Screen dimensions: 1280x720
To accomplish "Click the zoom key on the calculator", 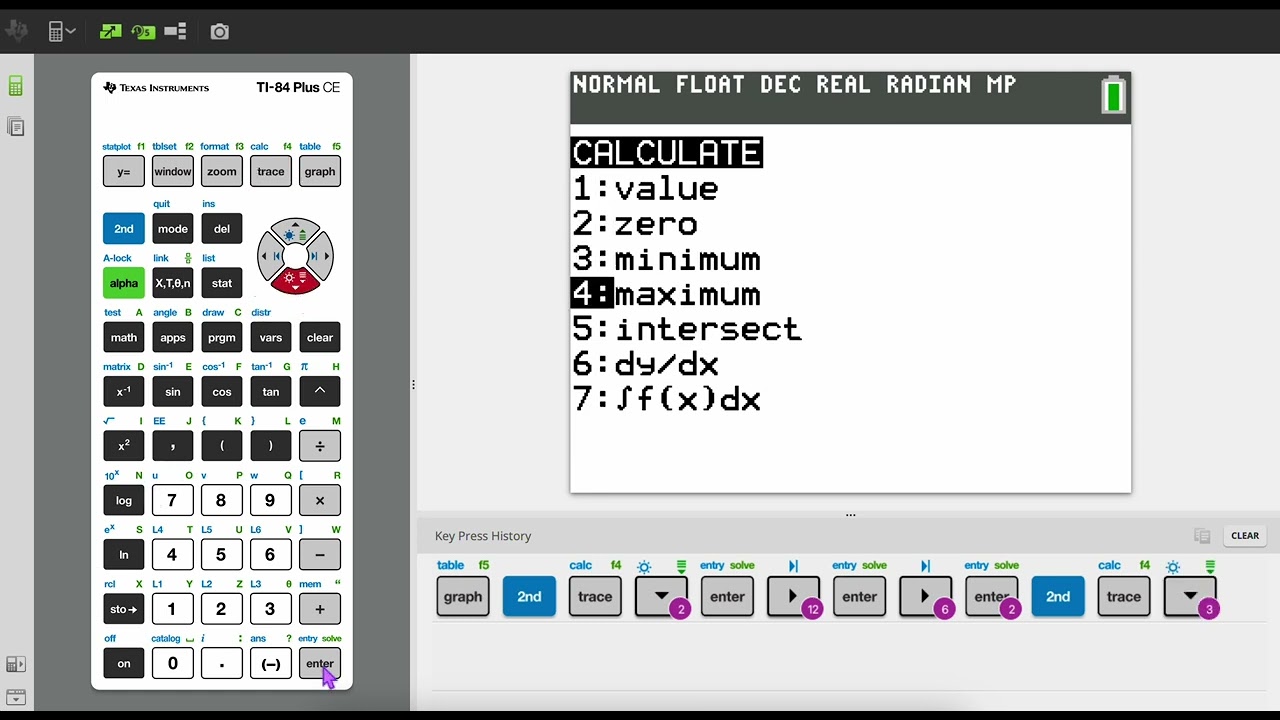I will click(x=222, y=171).
